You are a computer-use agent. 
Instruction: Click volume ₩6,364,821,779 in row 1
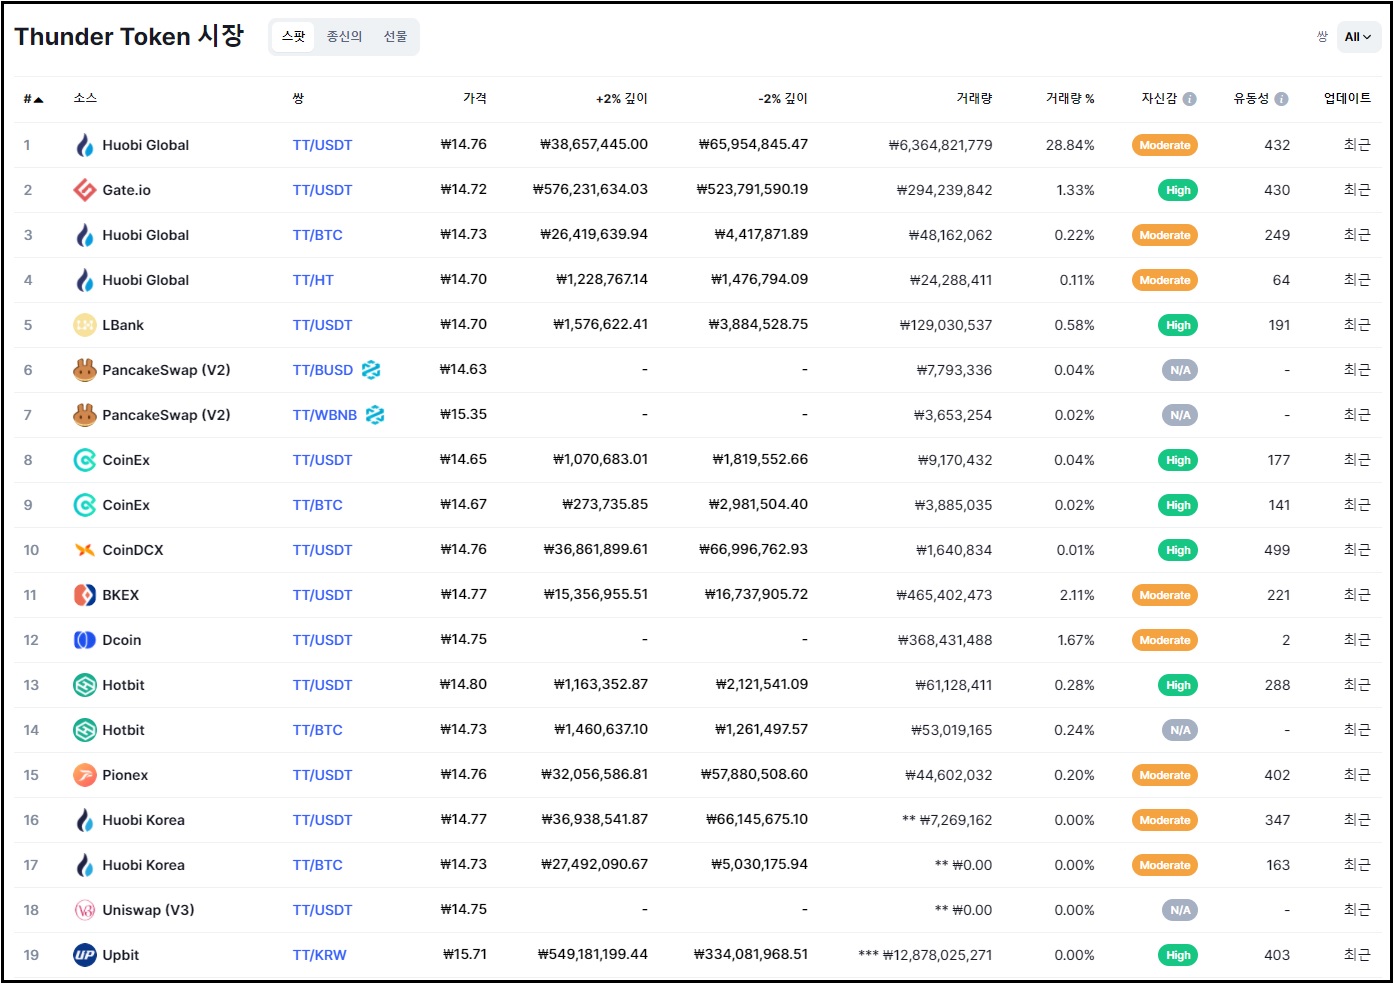(x=941, y=145)
